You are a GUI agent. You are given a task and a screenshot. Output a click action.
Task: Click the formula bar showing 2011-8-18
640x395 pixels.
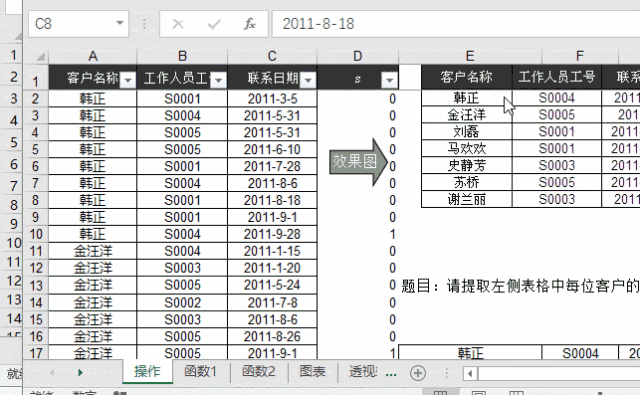[456, 24]
